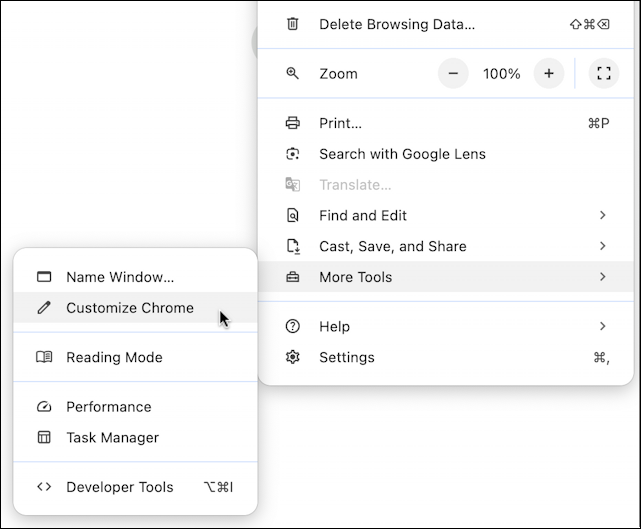Image resolution: width=641 pixels, height=529 pixels.
Task: Click the printer icon next to Print
Action: 292,123
